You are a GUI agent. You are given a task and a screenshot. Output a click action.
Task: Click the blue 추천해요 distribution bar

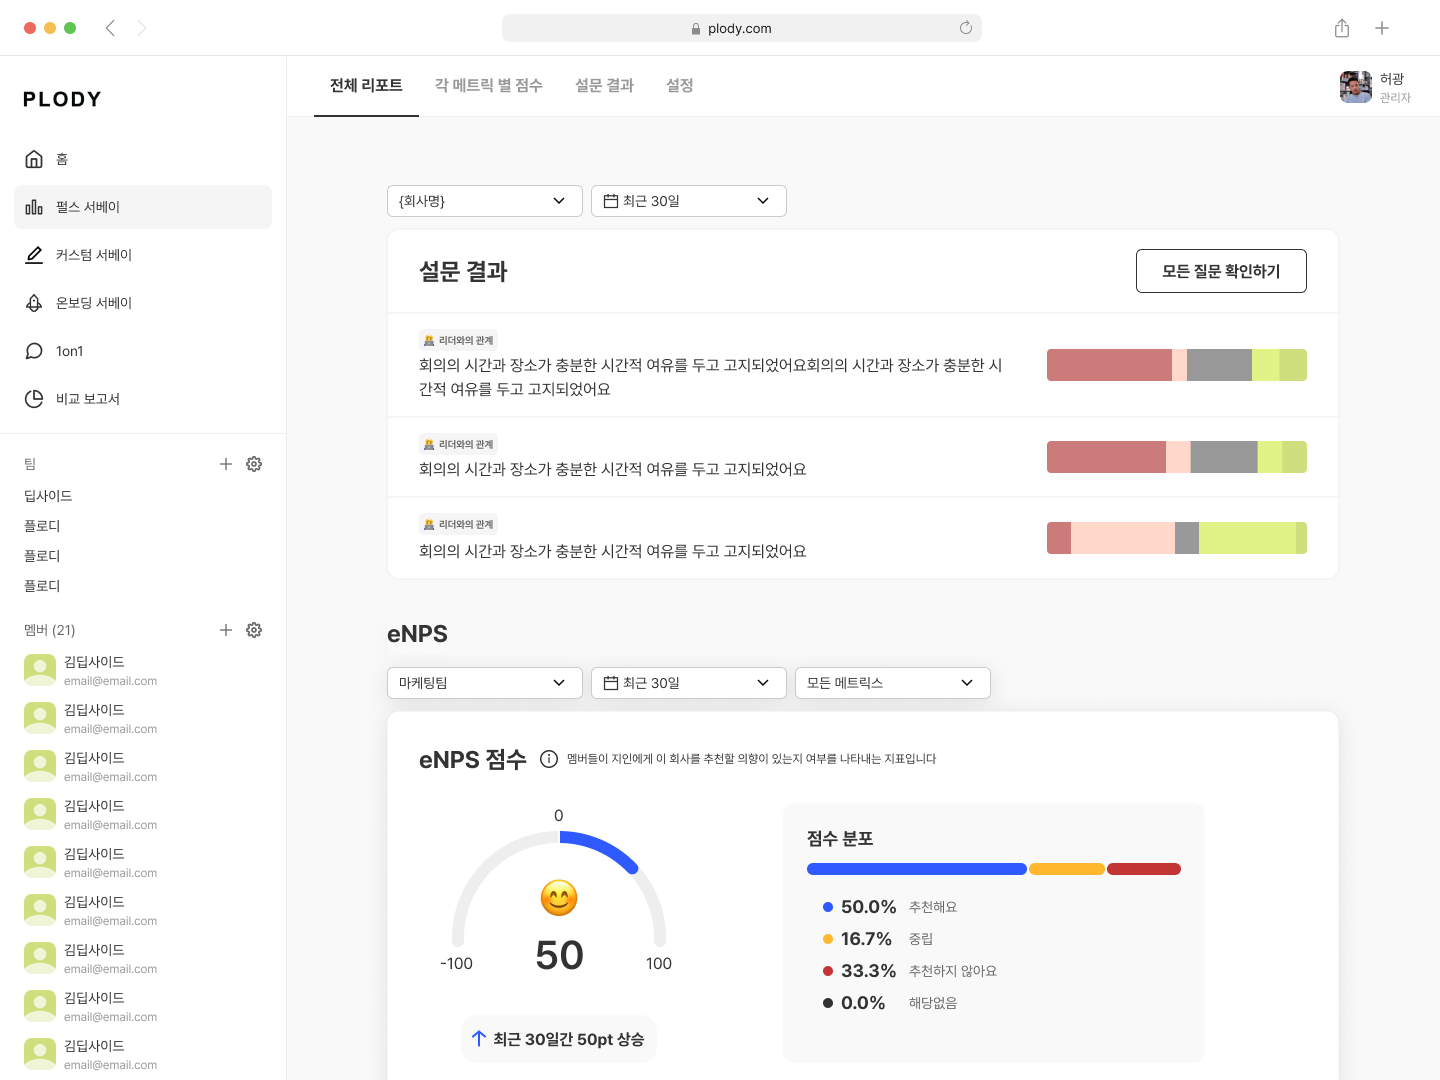917,869
